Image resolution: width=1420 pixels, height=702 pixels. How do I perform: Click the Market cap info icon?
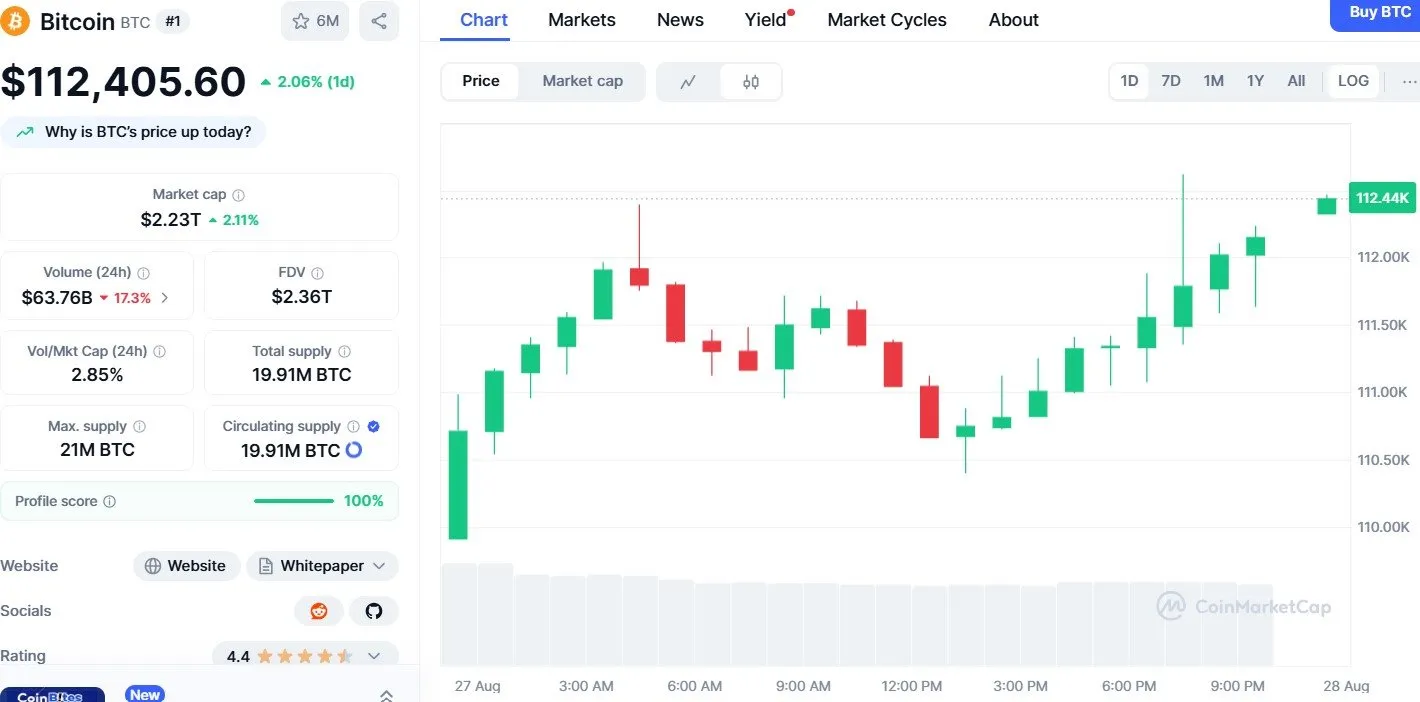(238, 195)
